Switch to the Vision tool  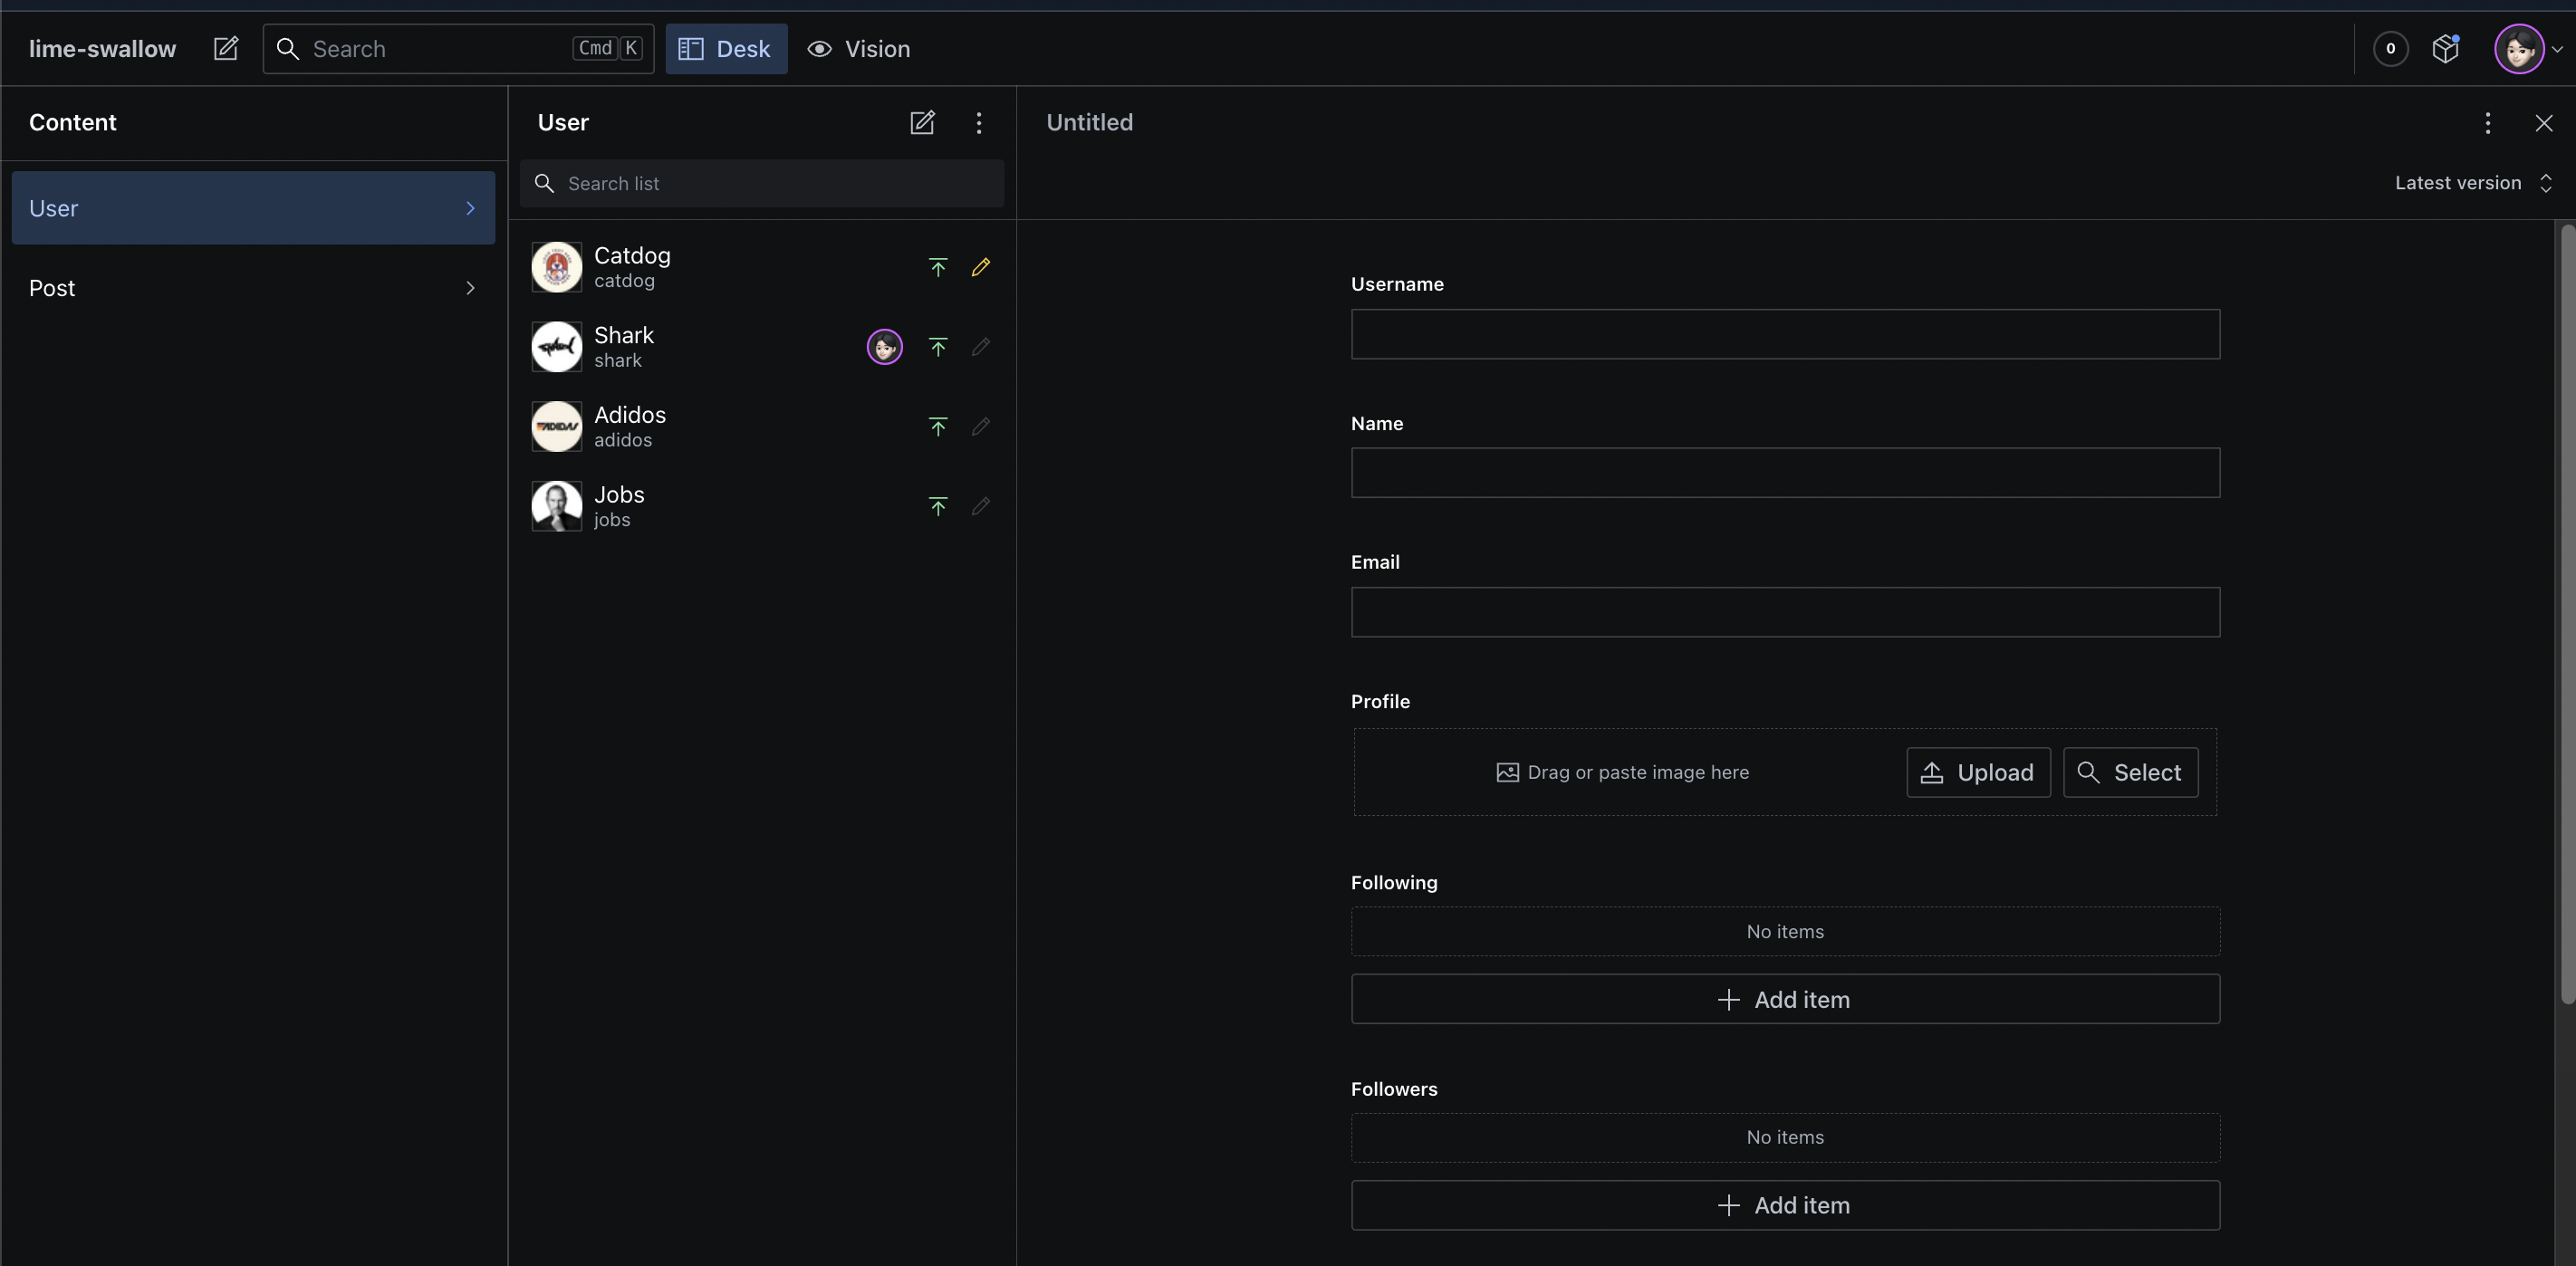click(x=859, y=48)
